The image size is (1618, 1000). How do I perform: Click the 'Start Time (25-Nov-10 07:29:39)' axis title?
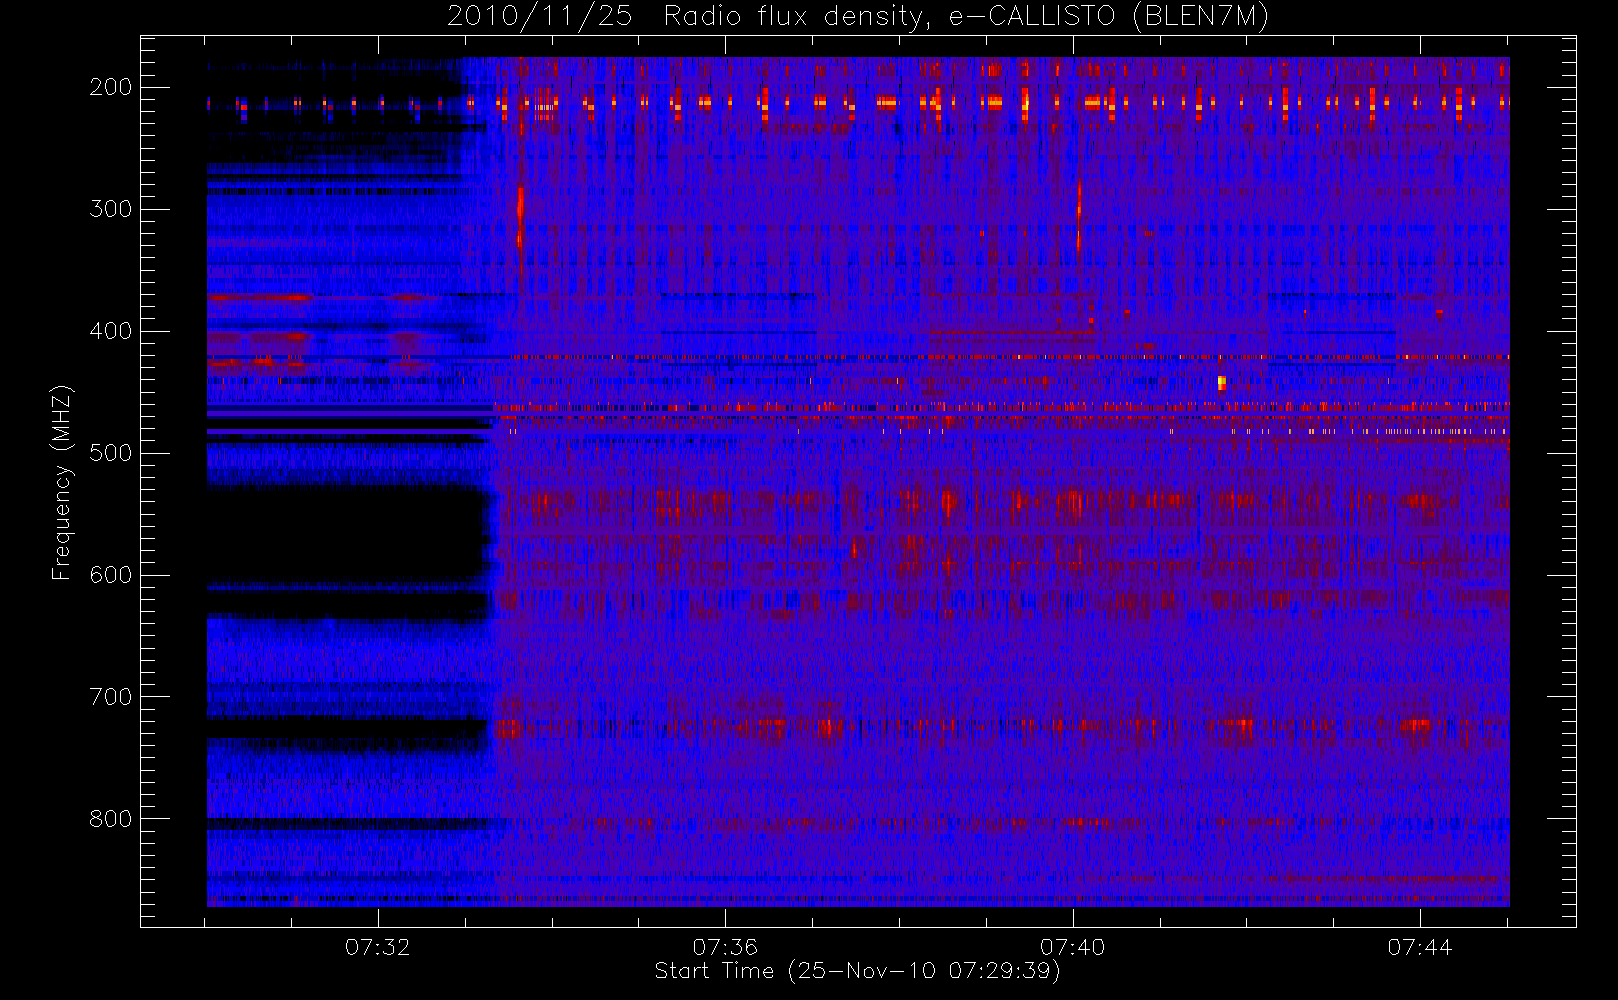[x=857, y=971]
